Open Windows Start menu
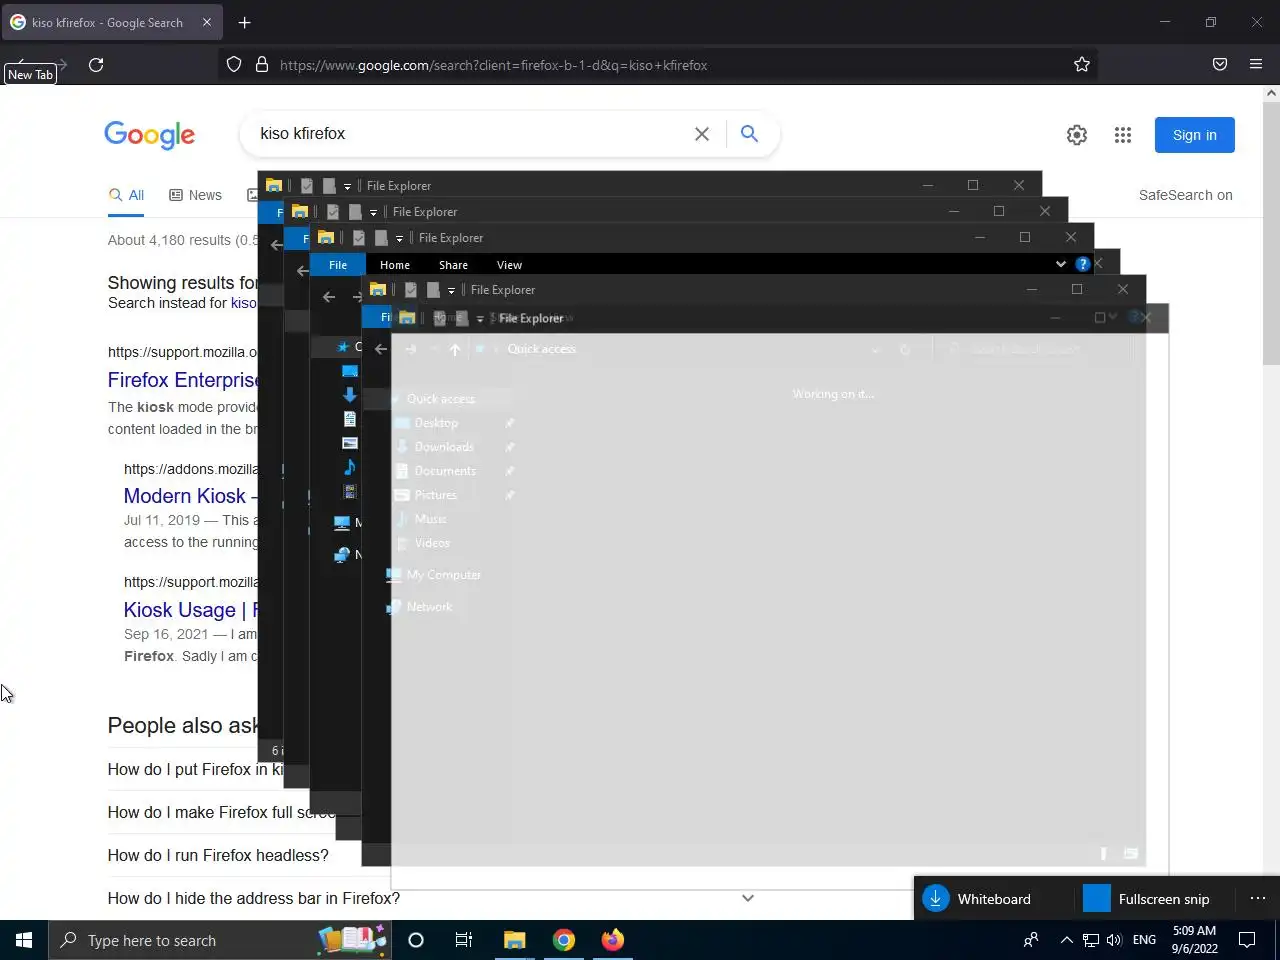The height and width of the screenshot is (960, 1280). 24,940
